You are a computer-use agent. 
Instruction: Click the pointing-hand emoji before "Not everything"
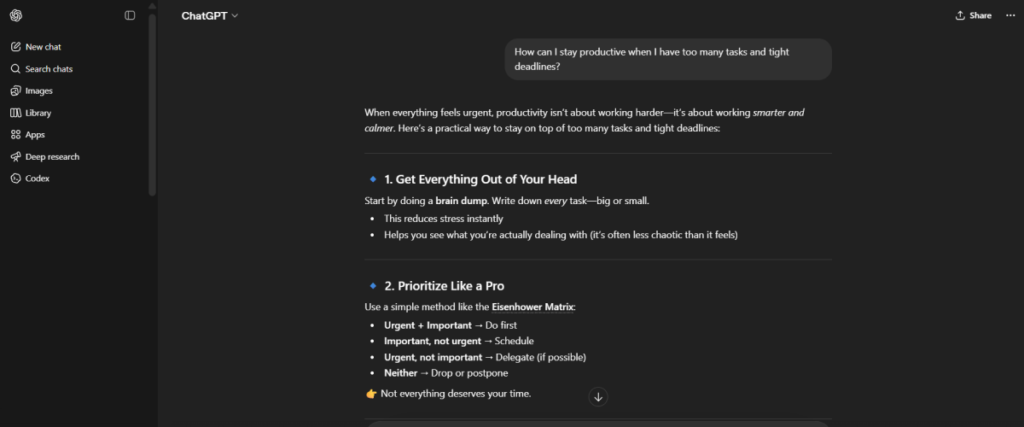click(372, 393)
